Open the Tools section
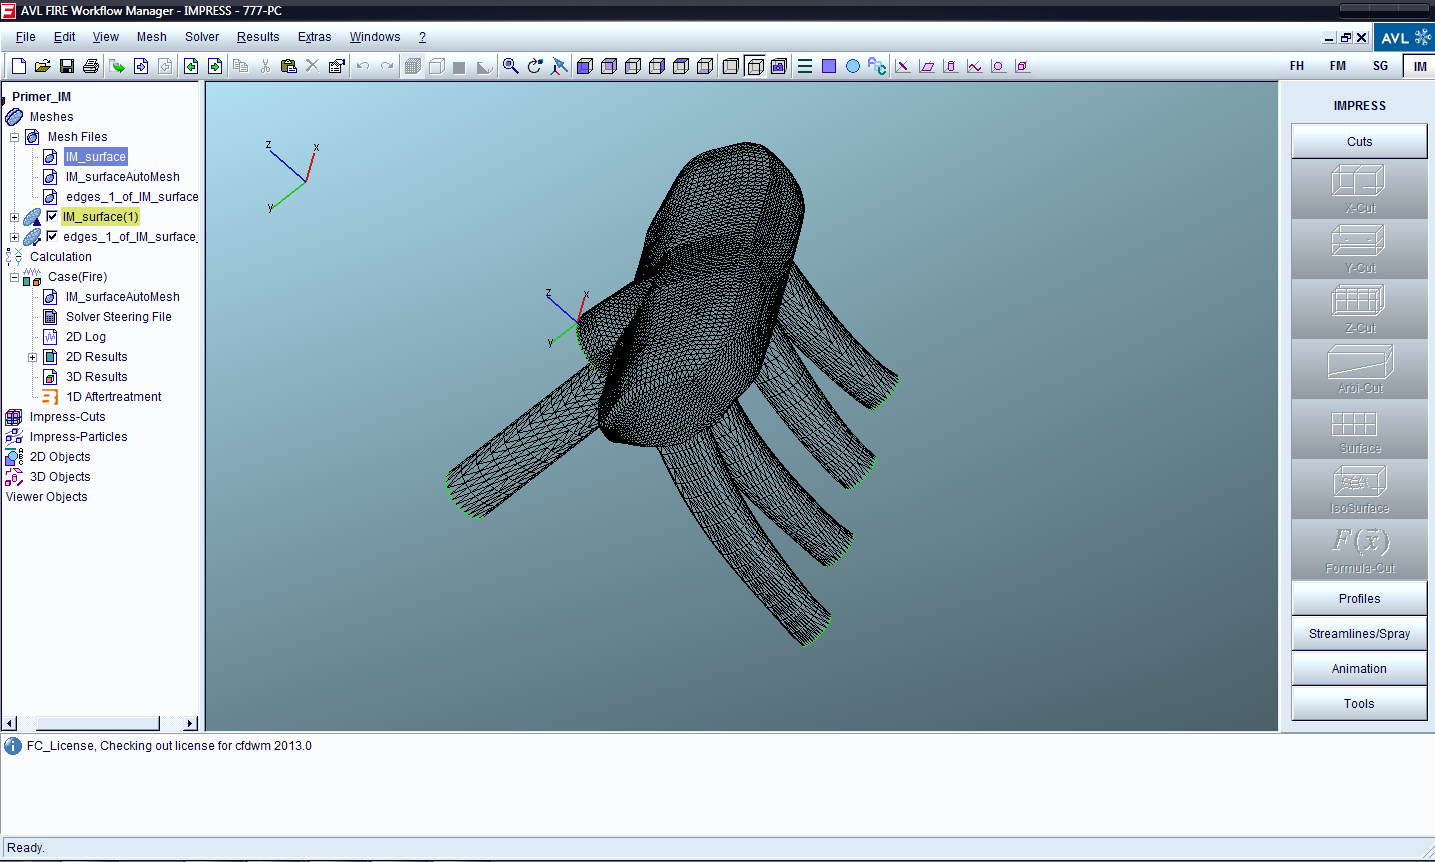 click(1359, 703)
